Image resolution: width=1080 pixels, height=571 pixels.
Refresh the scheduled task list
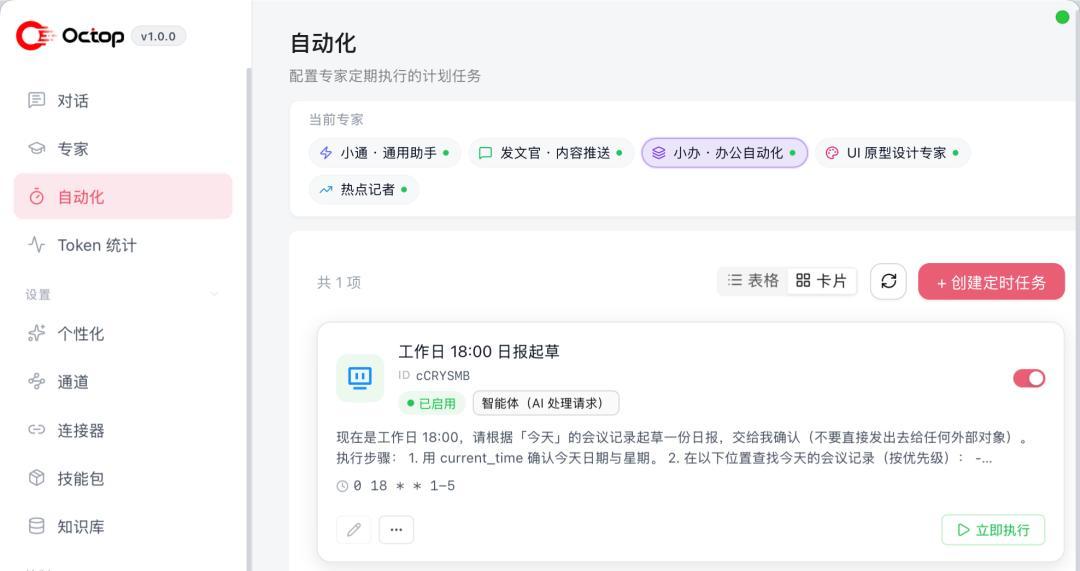click(x=889, y=281)
